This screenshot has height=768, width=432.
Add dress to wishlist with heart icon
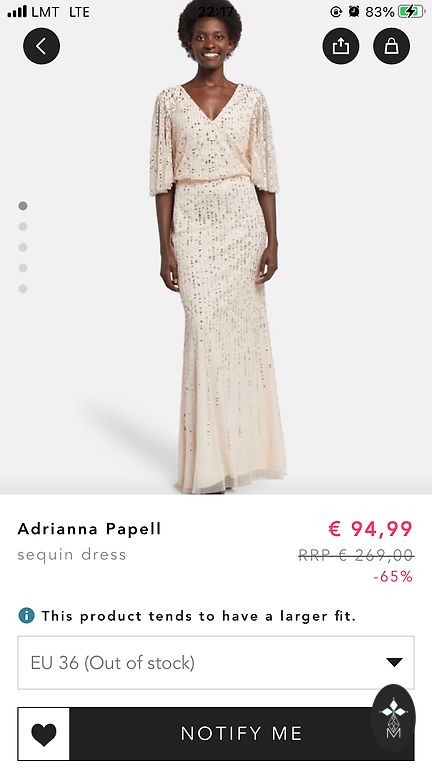tap(44, 734)
